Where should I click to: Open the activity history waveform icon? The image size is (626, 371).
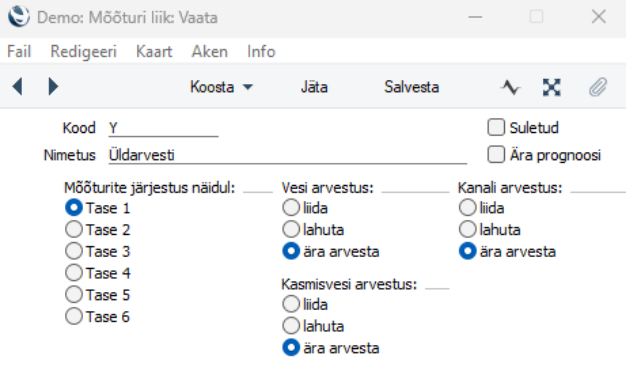511,87
